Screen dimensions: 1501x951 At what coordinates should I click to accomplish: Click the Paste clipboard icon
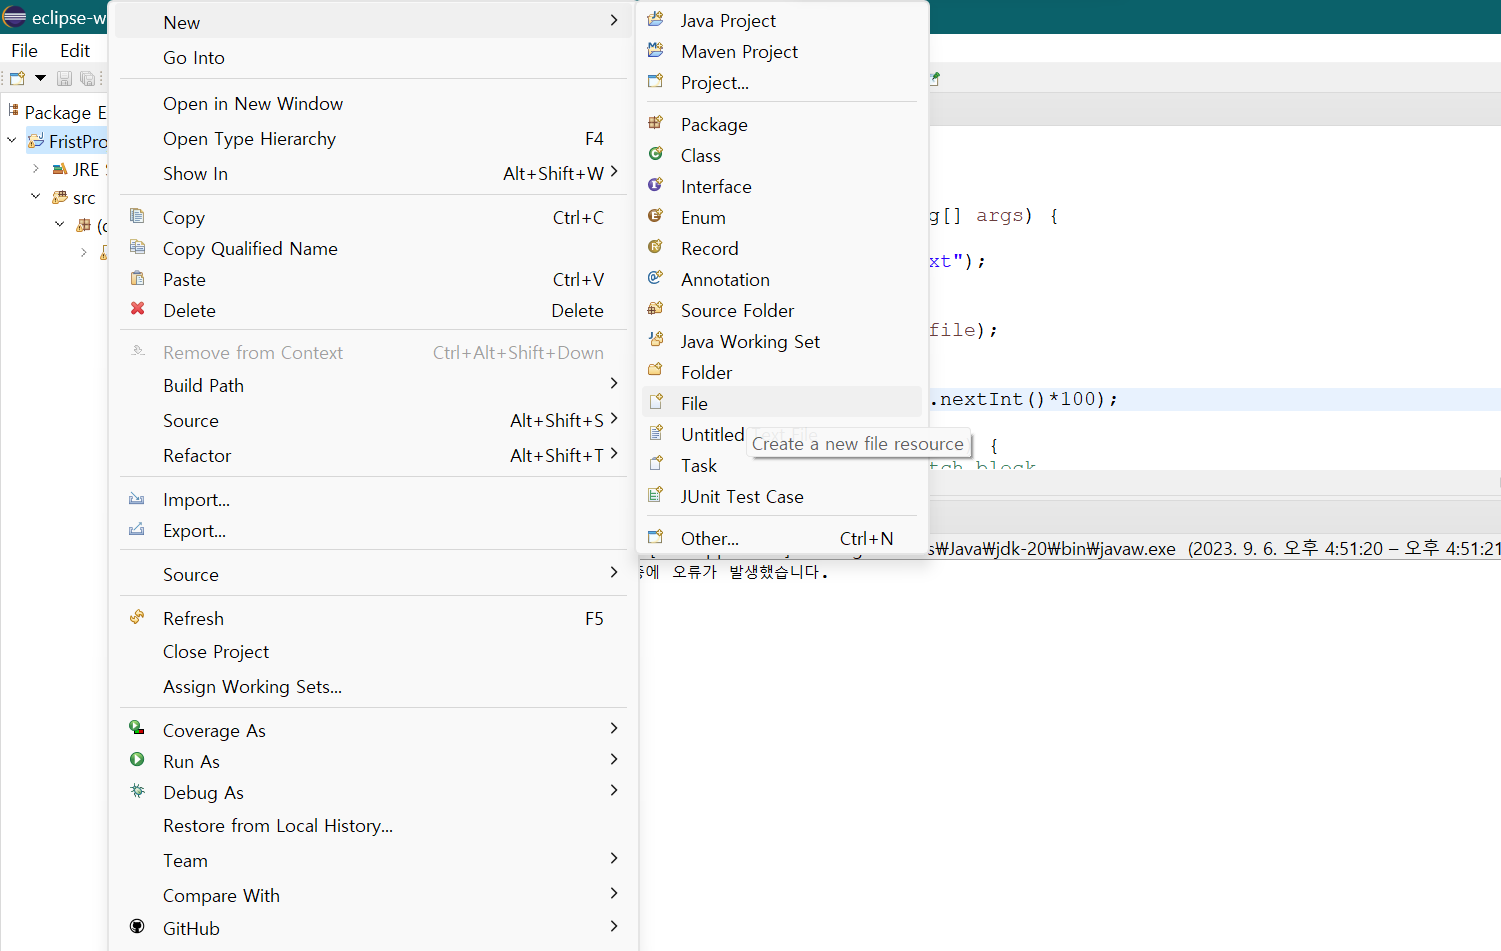click(138, 279)
